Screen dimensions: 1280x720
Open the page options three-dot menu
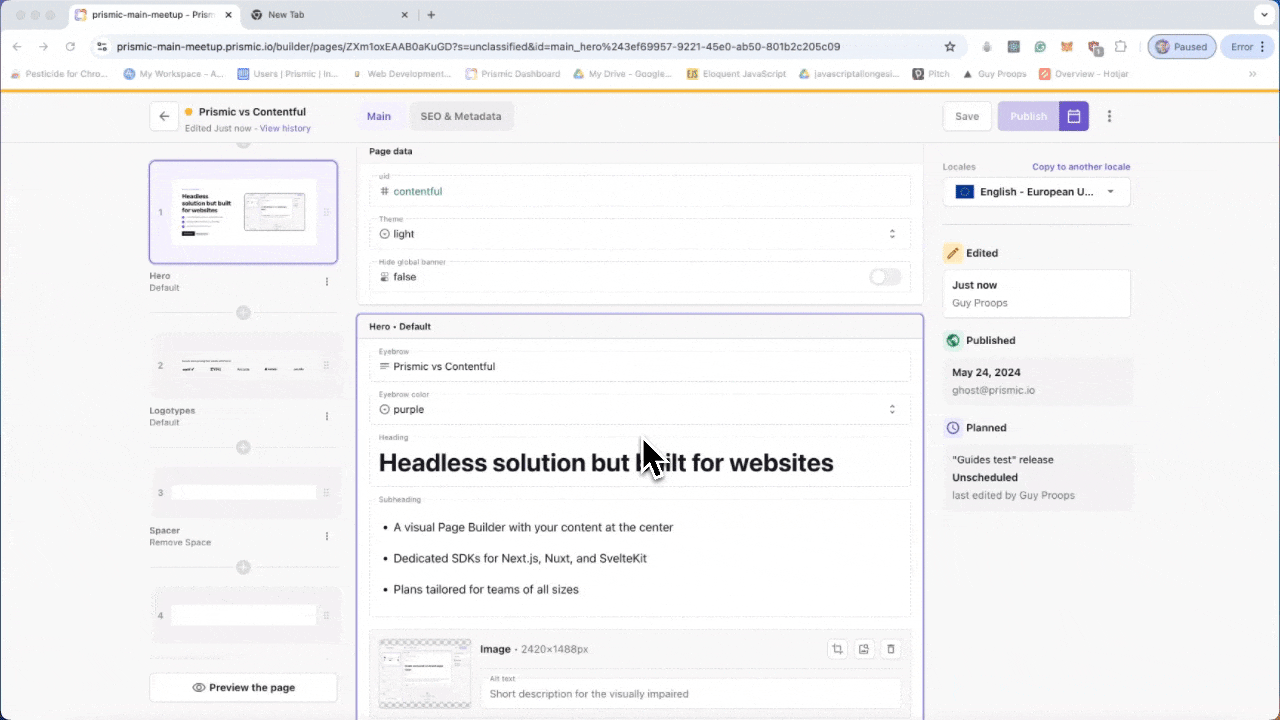(1109, 116)
